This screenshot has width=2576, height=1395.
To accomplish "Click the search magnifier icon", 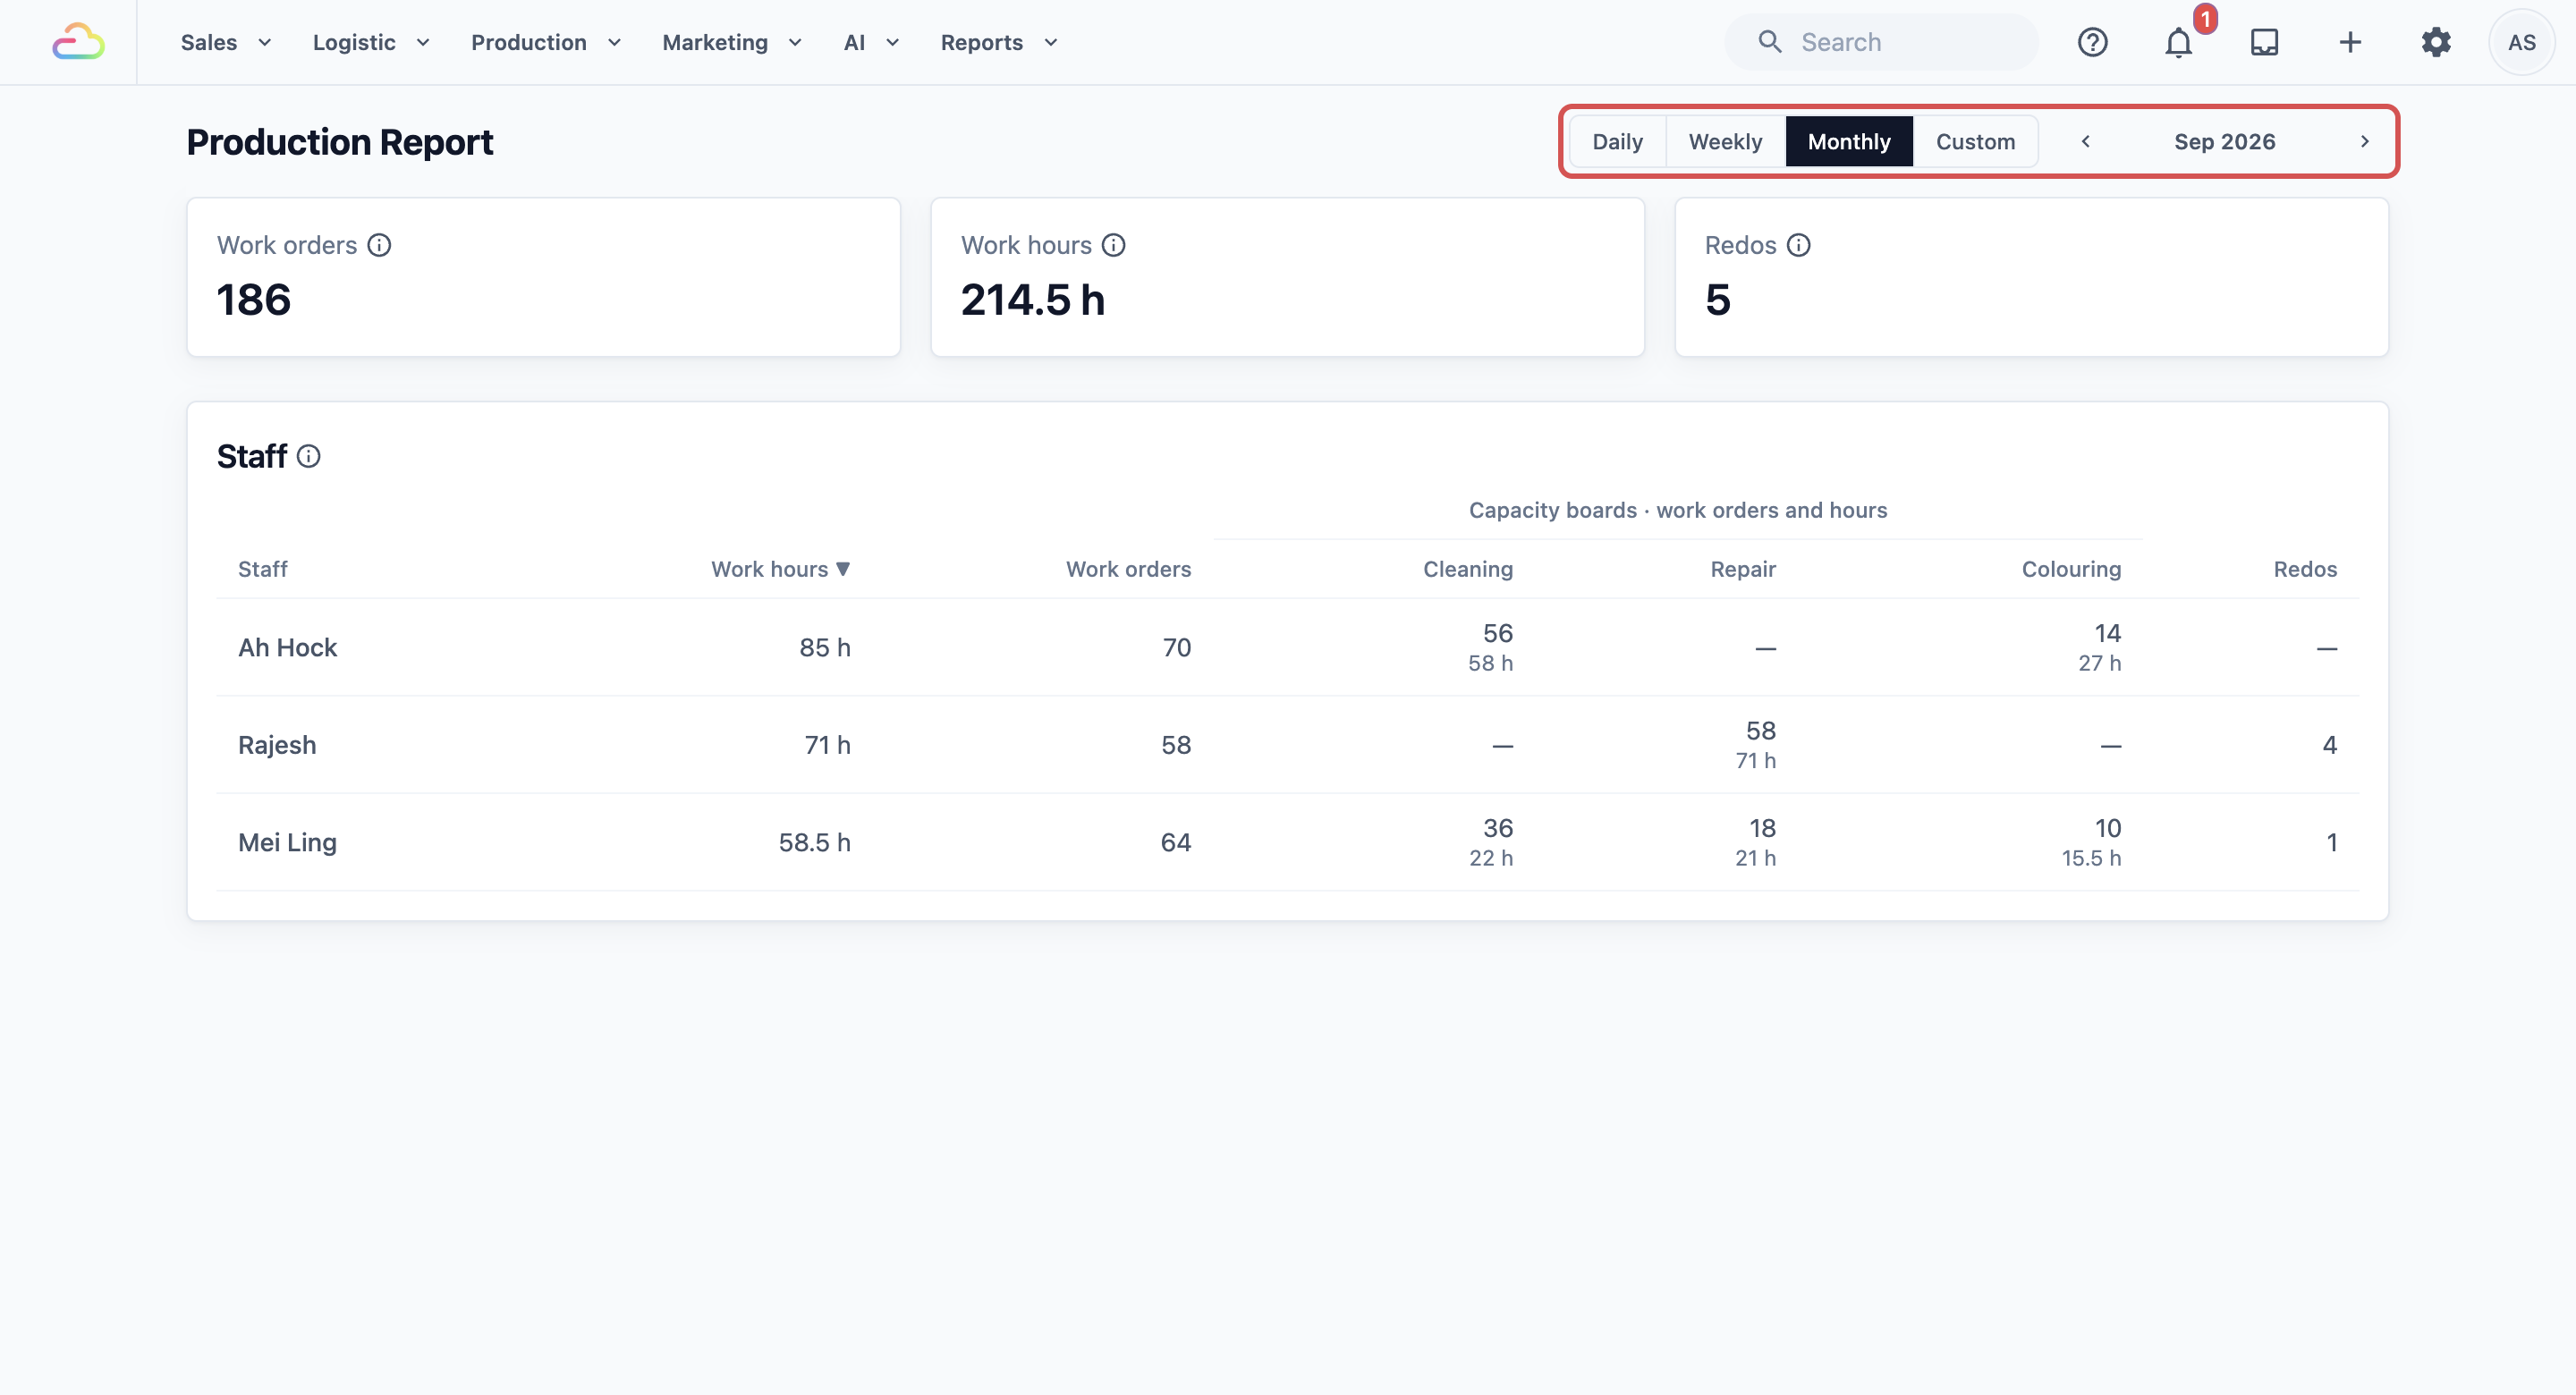I will pyautogui.click(x=1770, y=42).
